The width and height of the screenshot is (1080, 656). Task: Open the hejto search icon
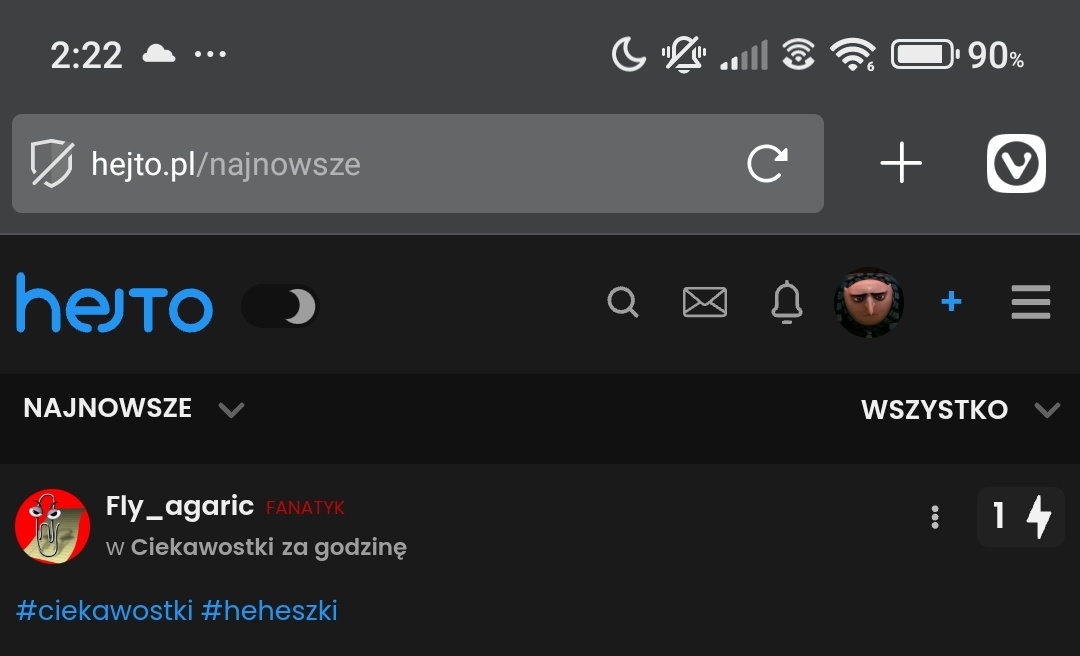pos(622,302)
